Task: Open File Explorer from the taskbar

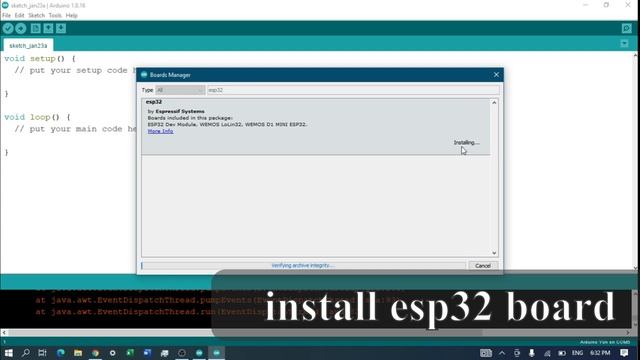Action: 78,353
